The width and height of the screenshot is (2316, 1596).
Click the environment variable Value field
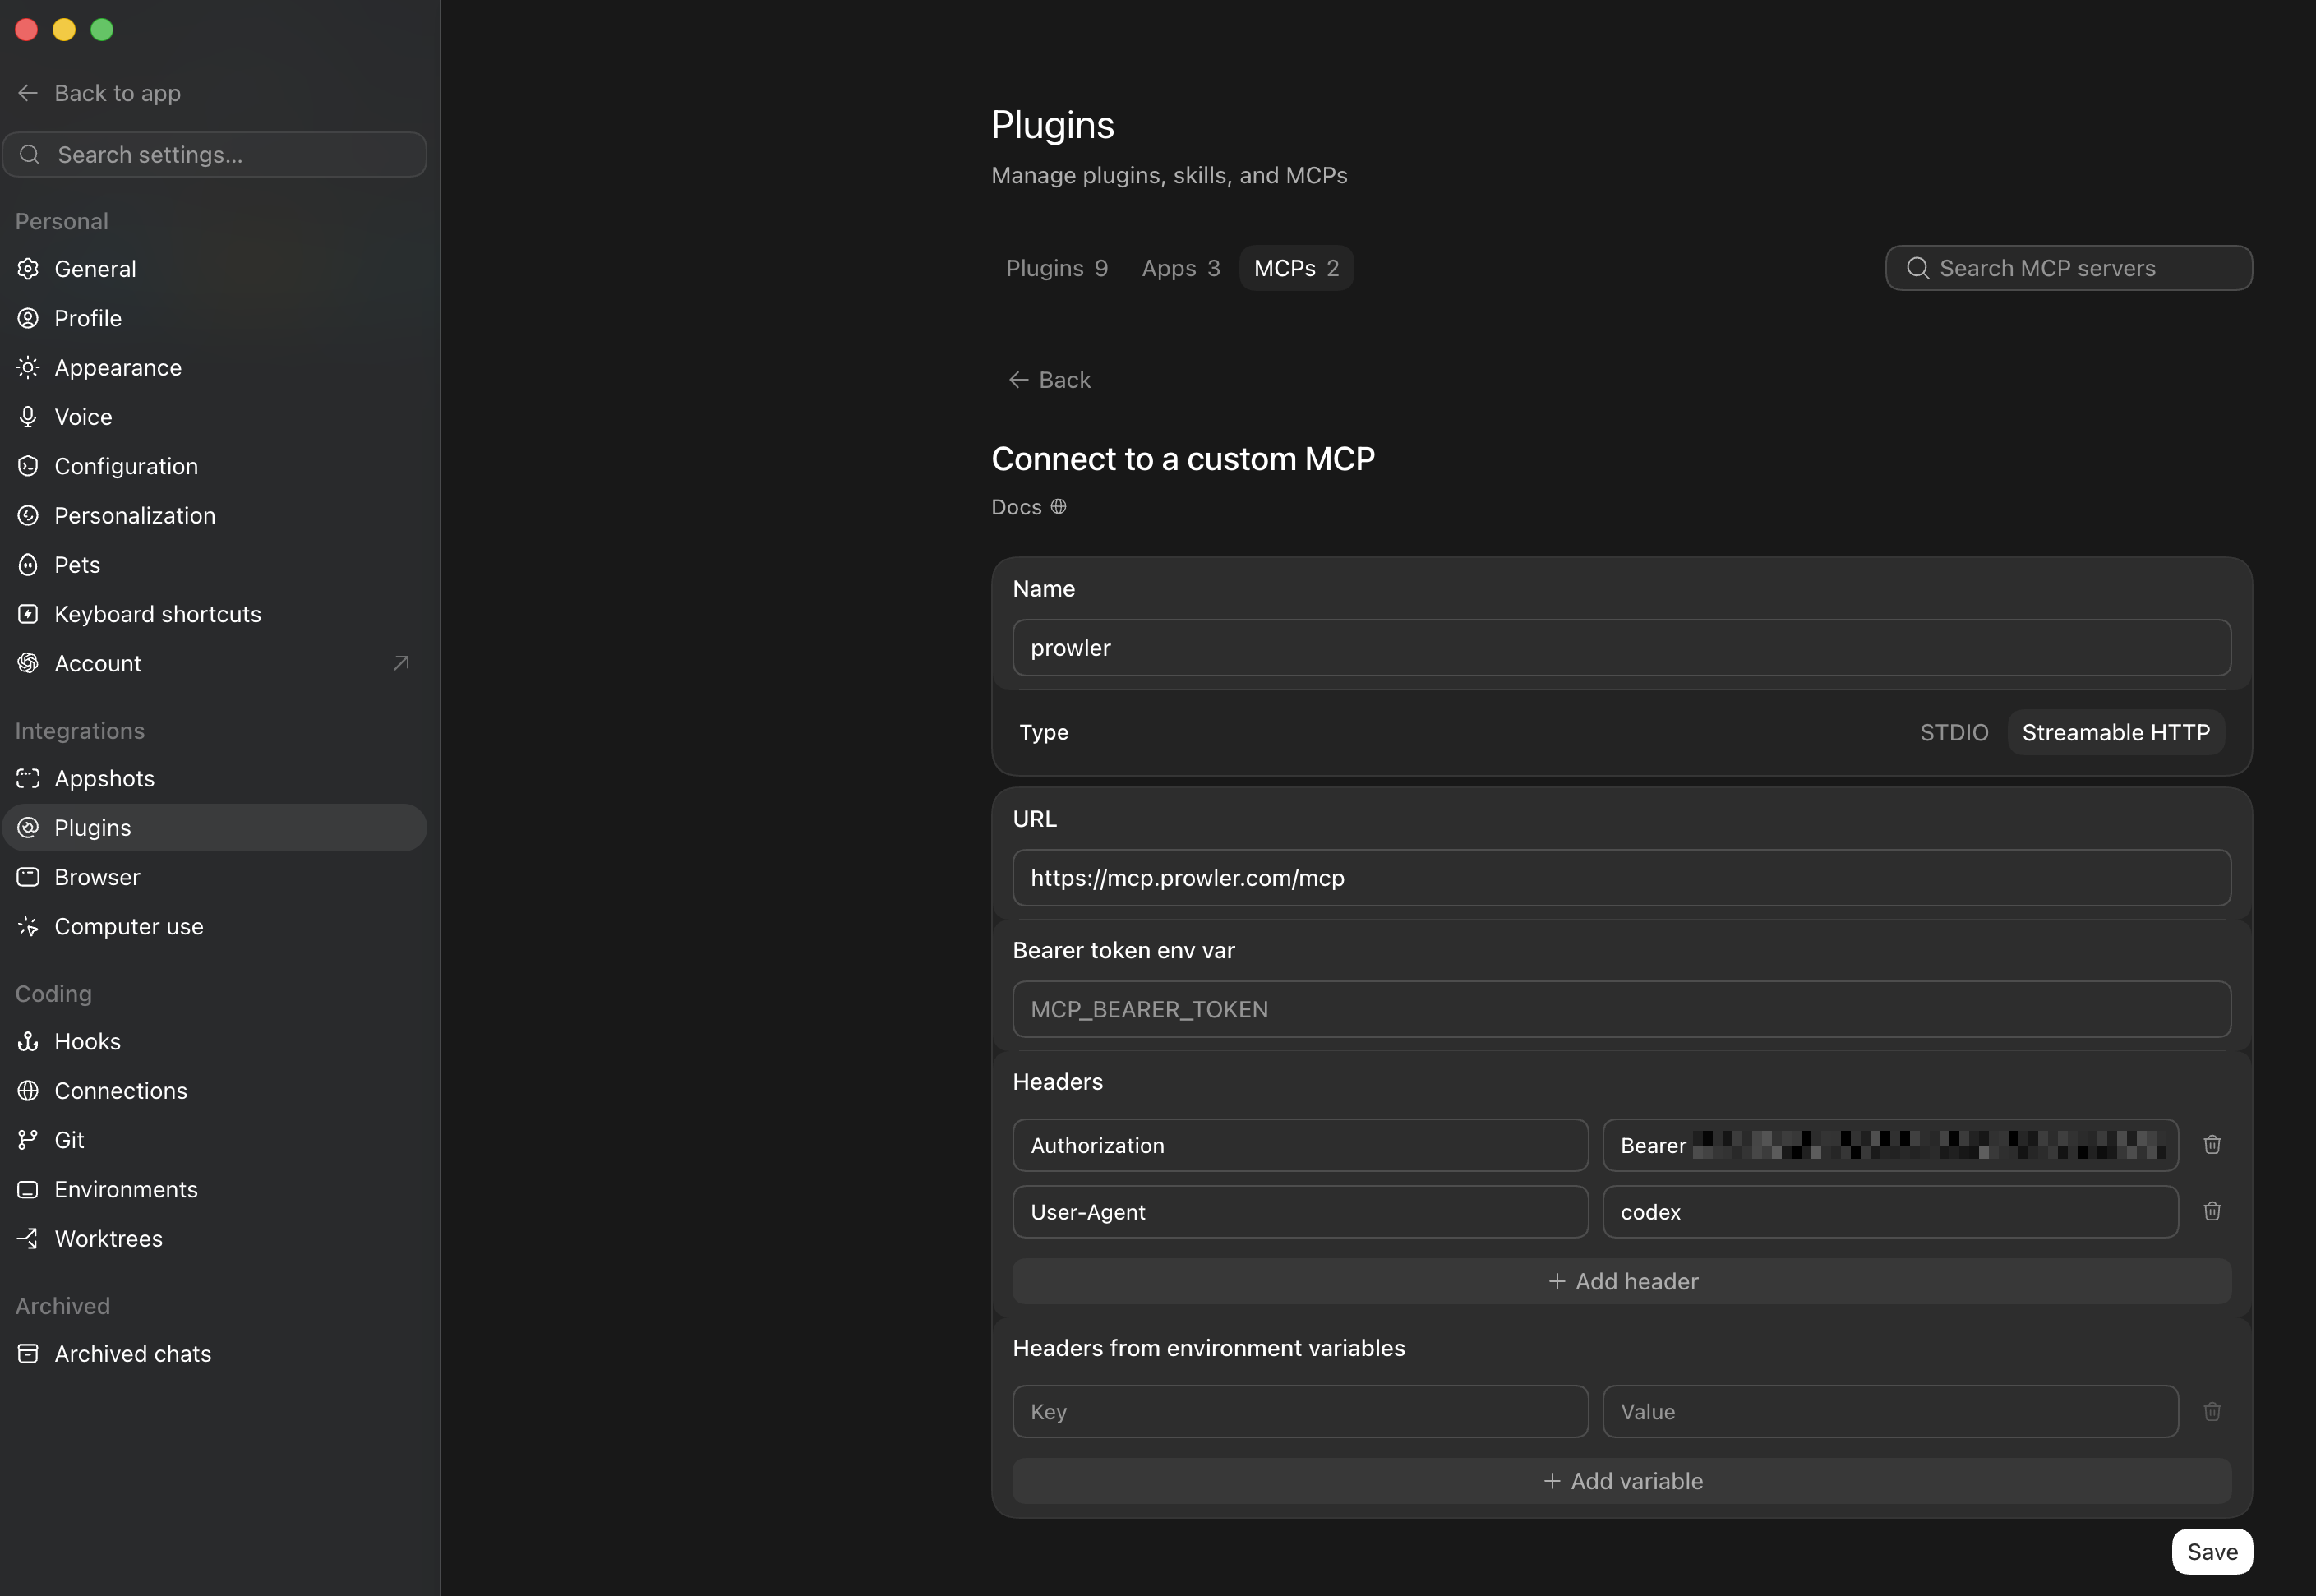point(1890,1412)
